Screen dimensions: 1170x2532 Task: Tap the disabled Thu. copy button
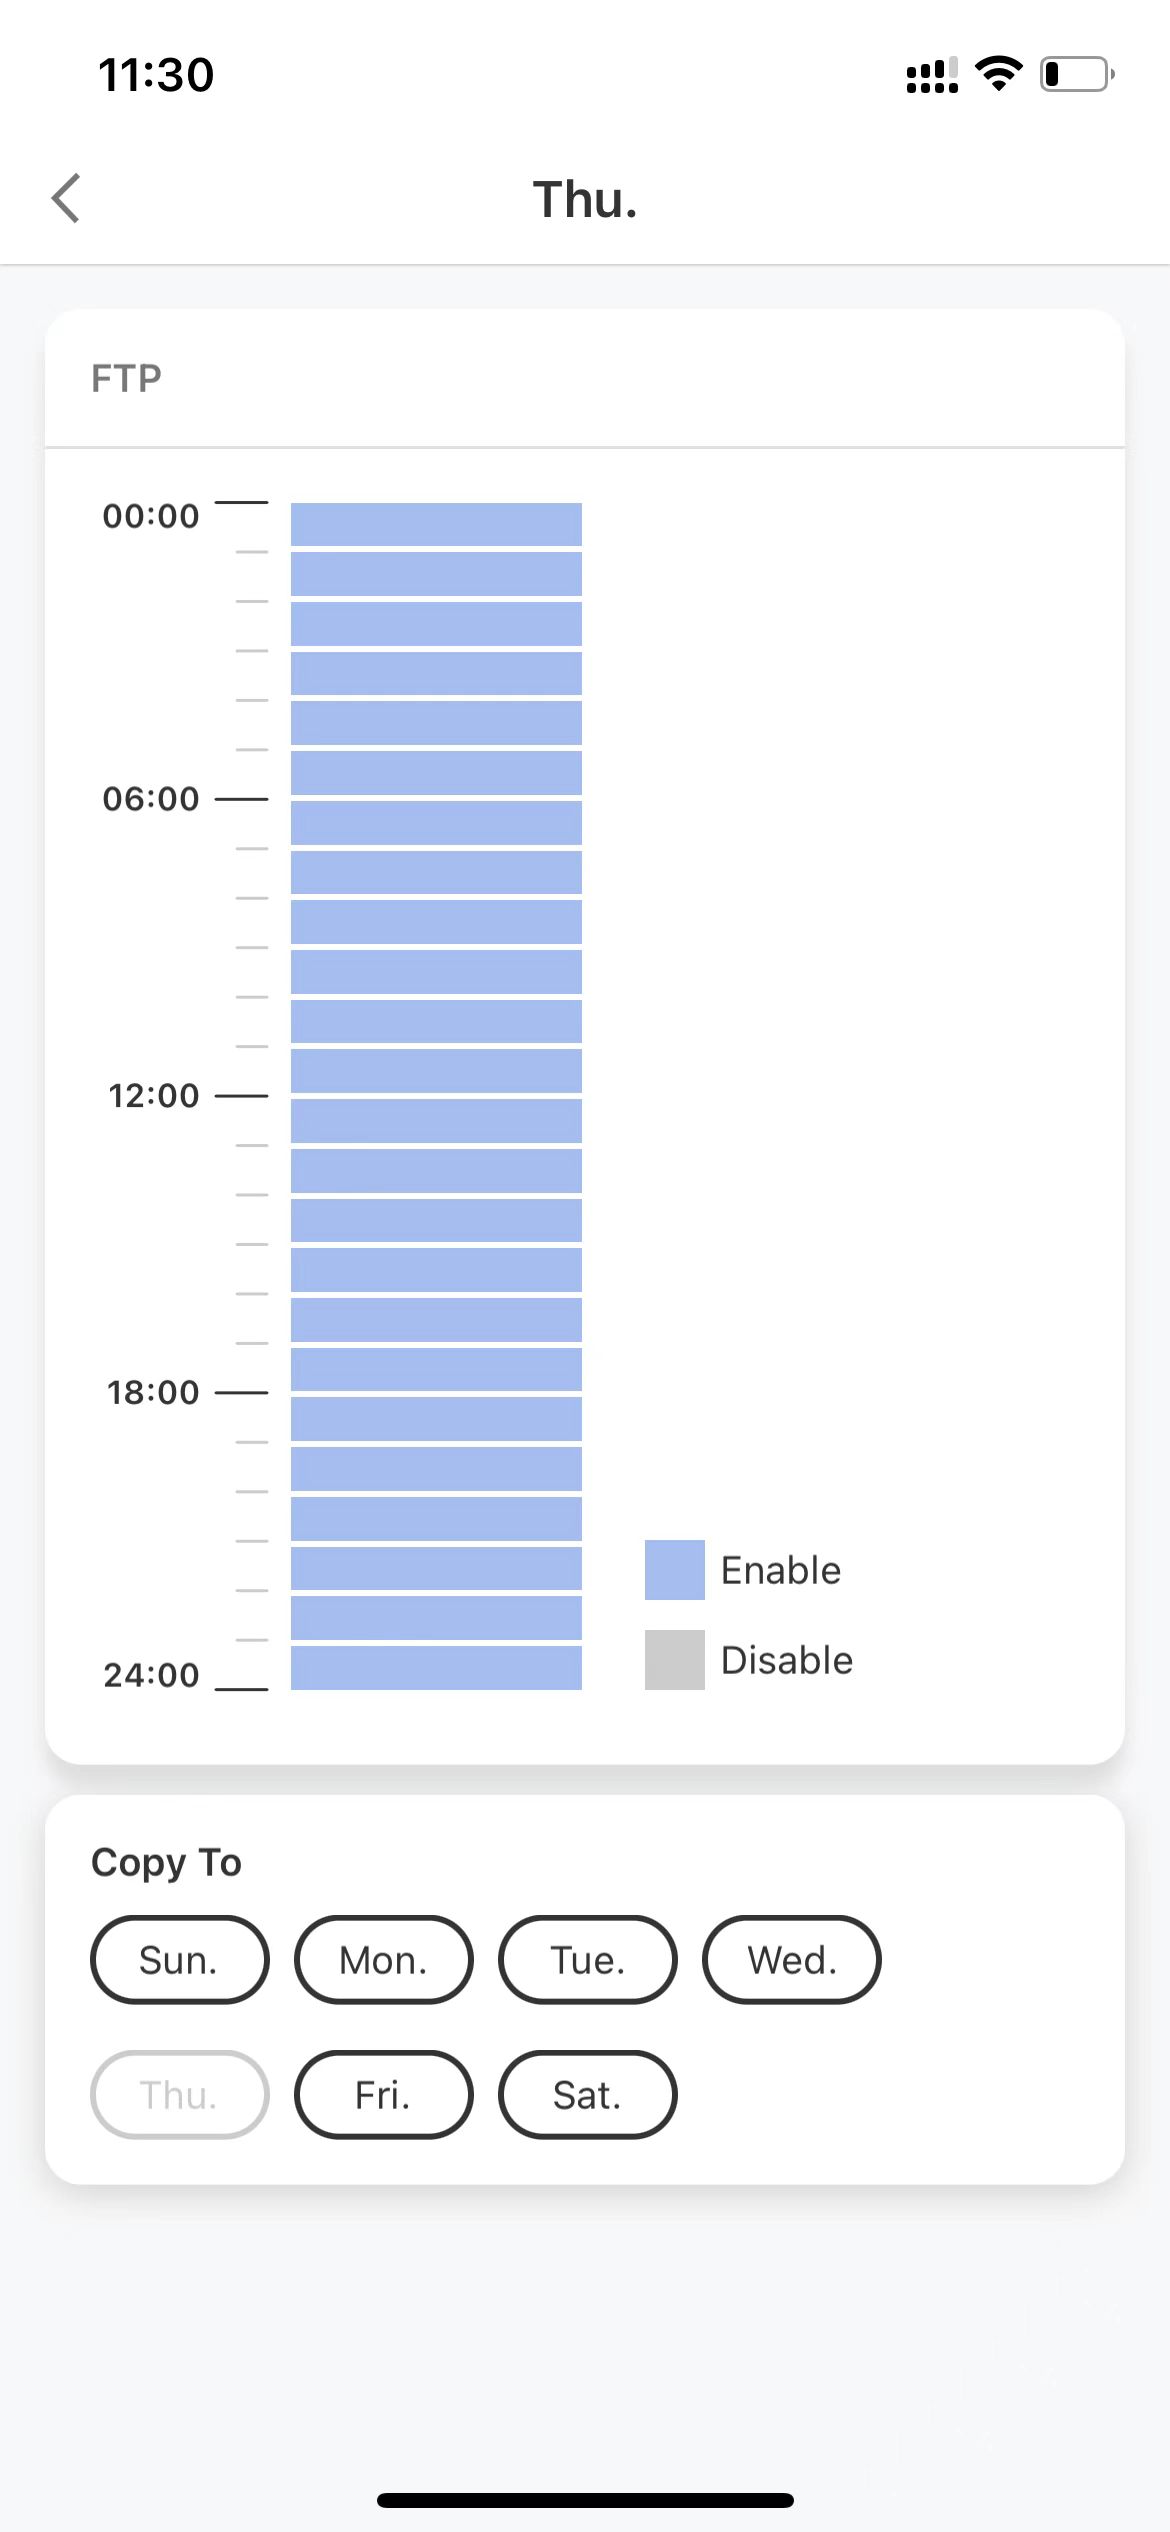[180, 2095]
